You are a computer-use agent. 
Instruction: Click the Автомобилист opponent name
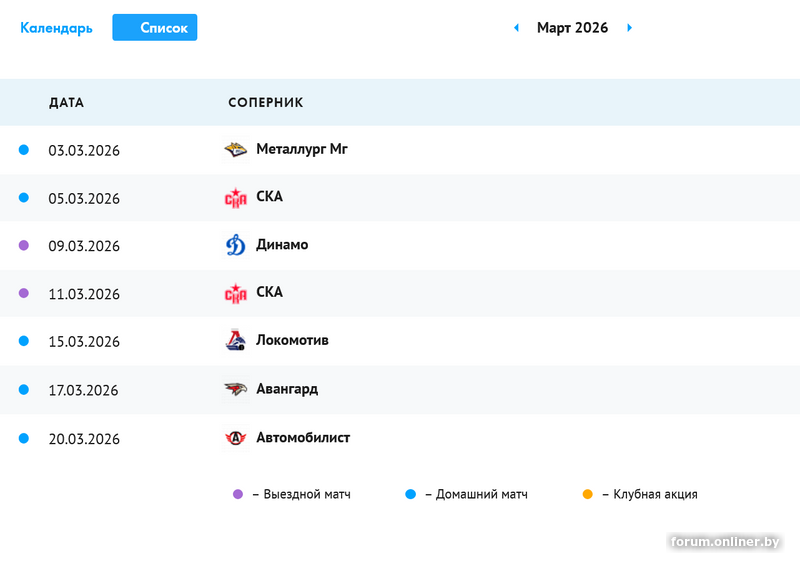pos(303,438)
